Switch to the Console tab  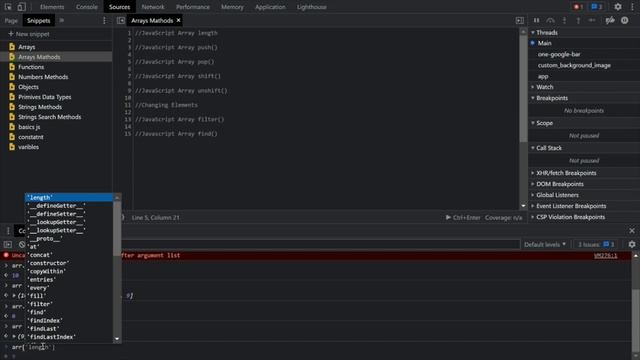pyautogui.click(x=87, y=7)
